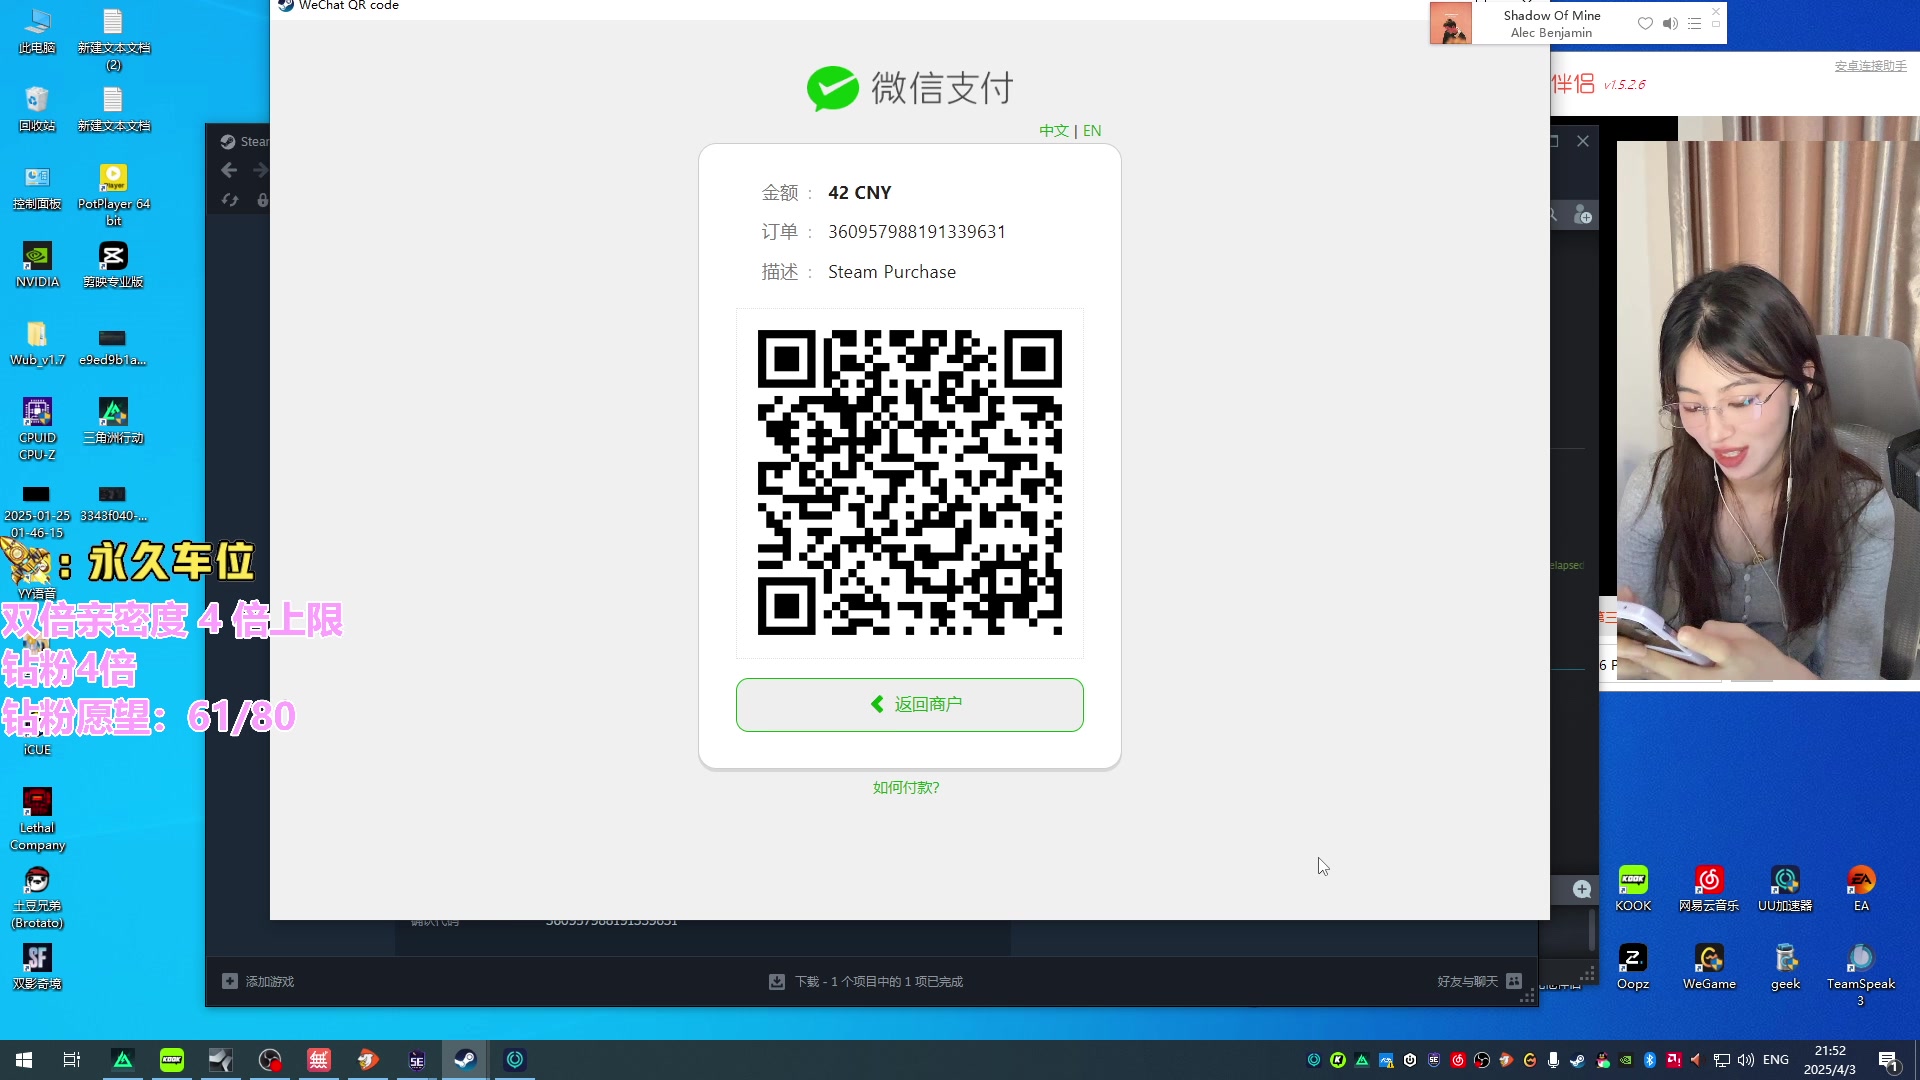The width and height of the screenshot is (1920, 1080).
Task: Like the song with the heart icon
Action: point(1645,23)
